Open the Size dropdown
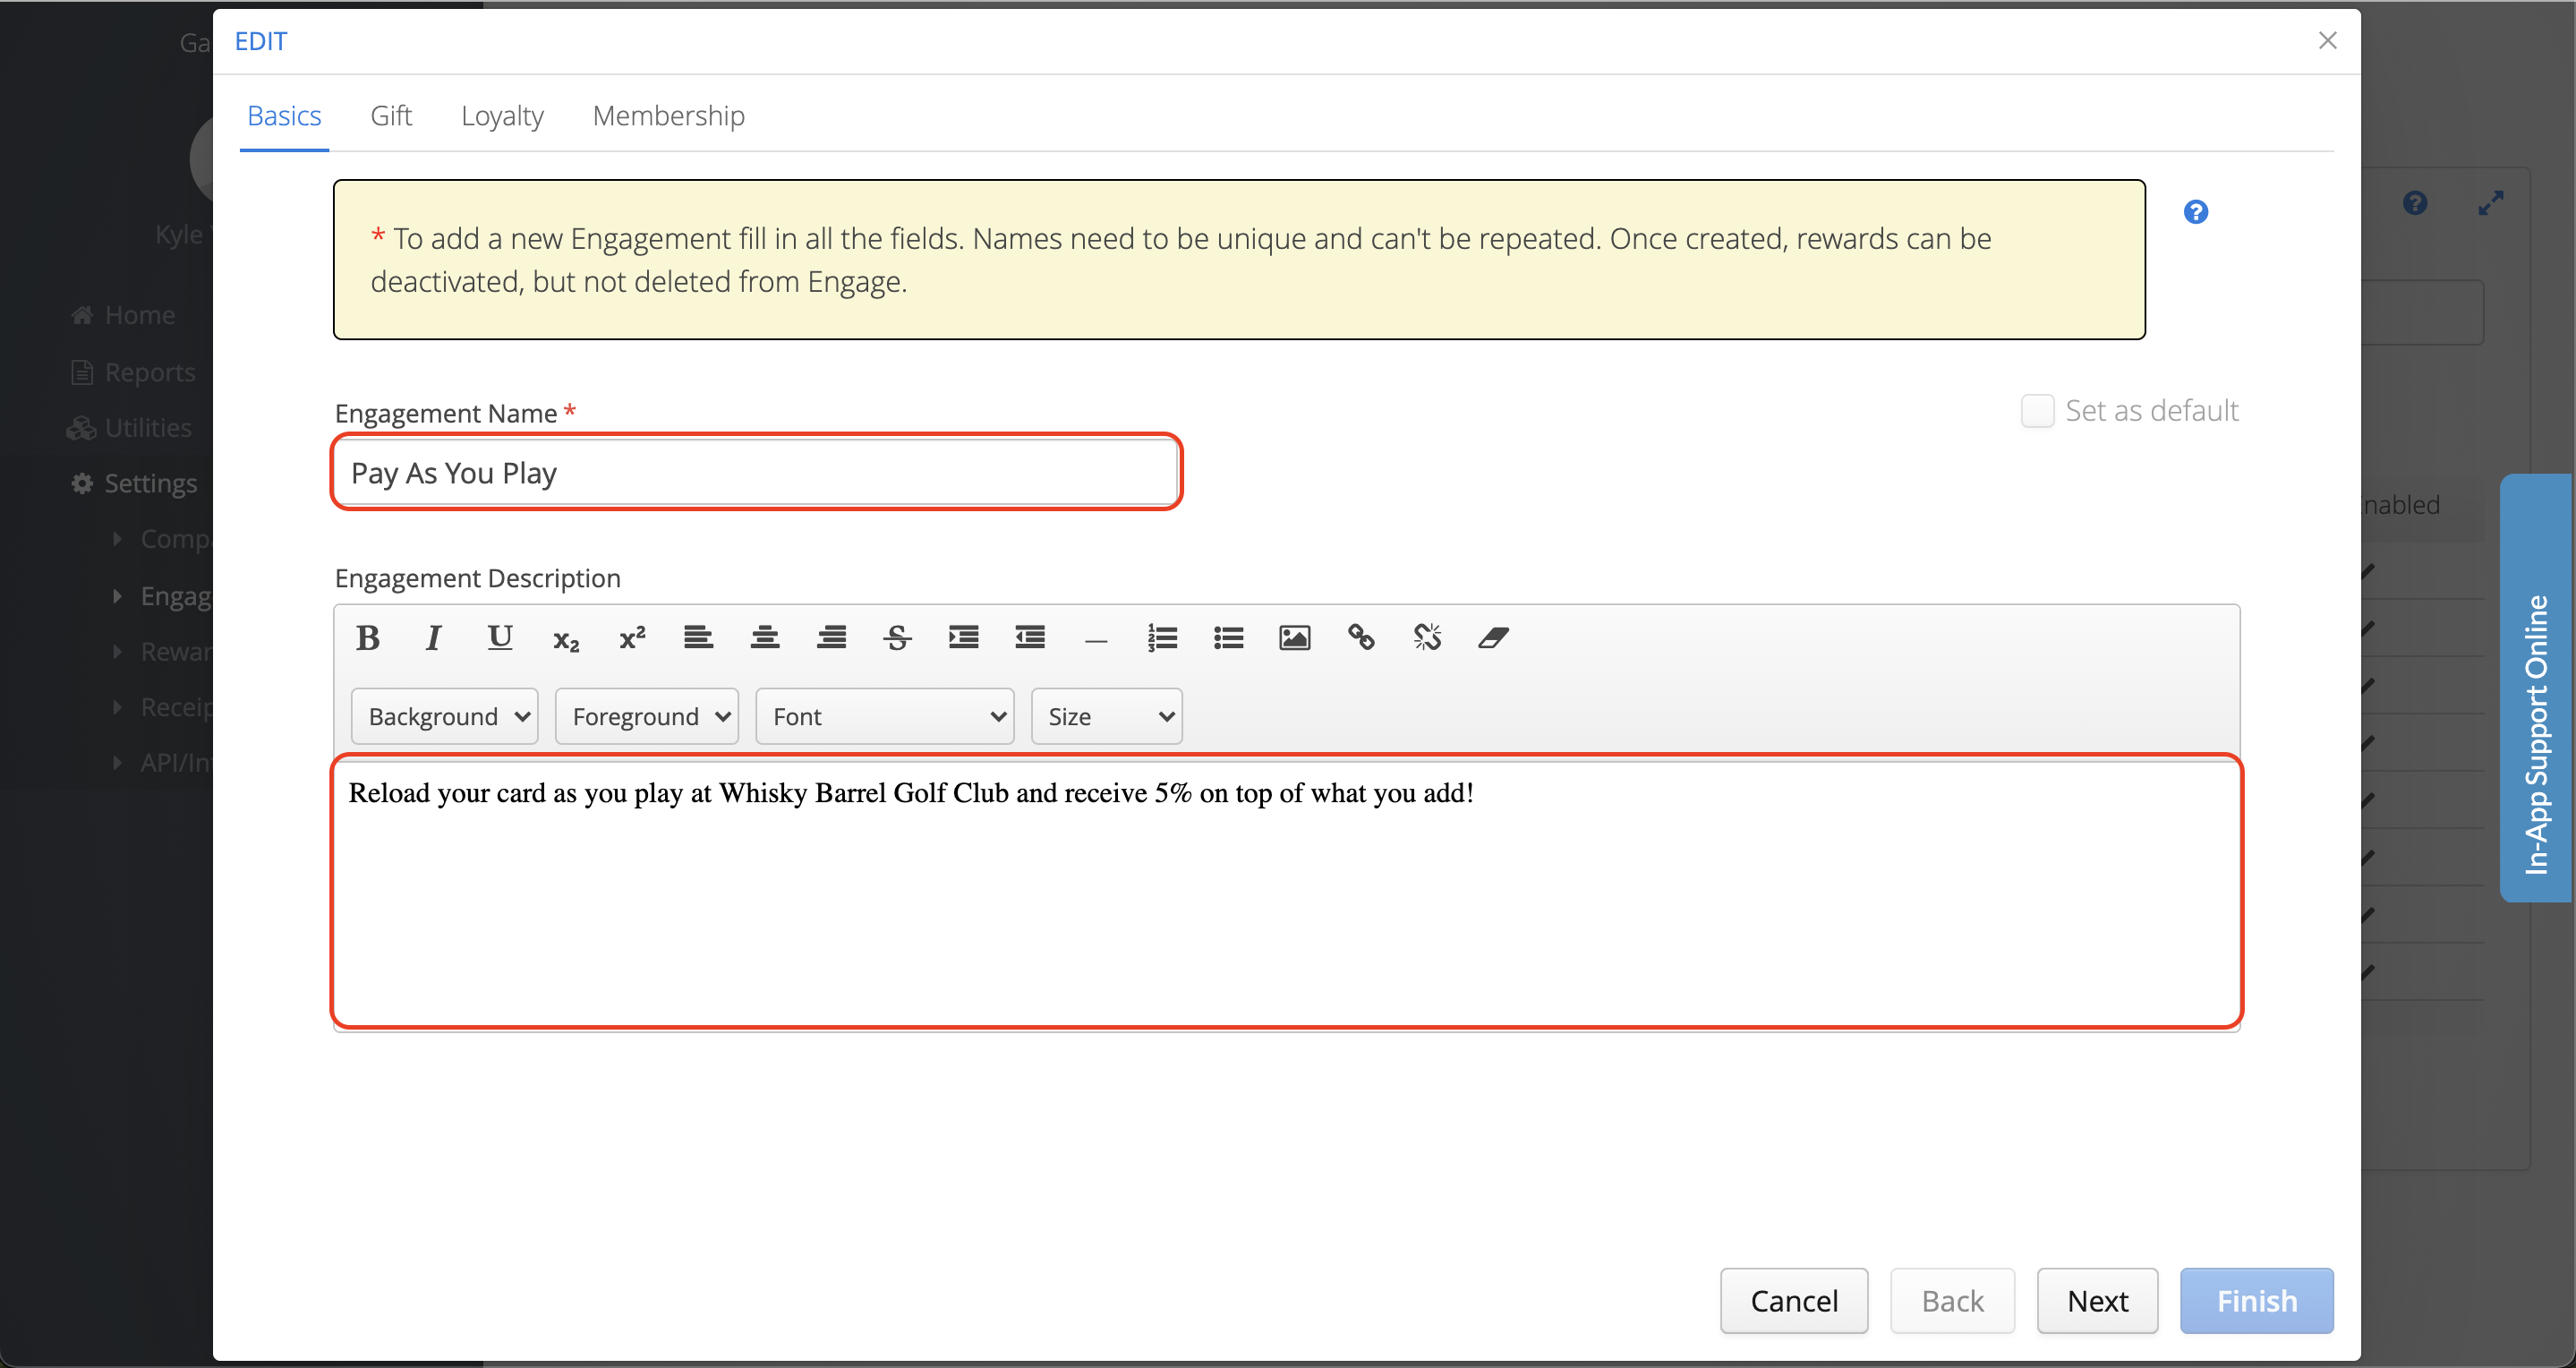 point(1106,716)
